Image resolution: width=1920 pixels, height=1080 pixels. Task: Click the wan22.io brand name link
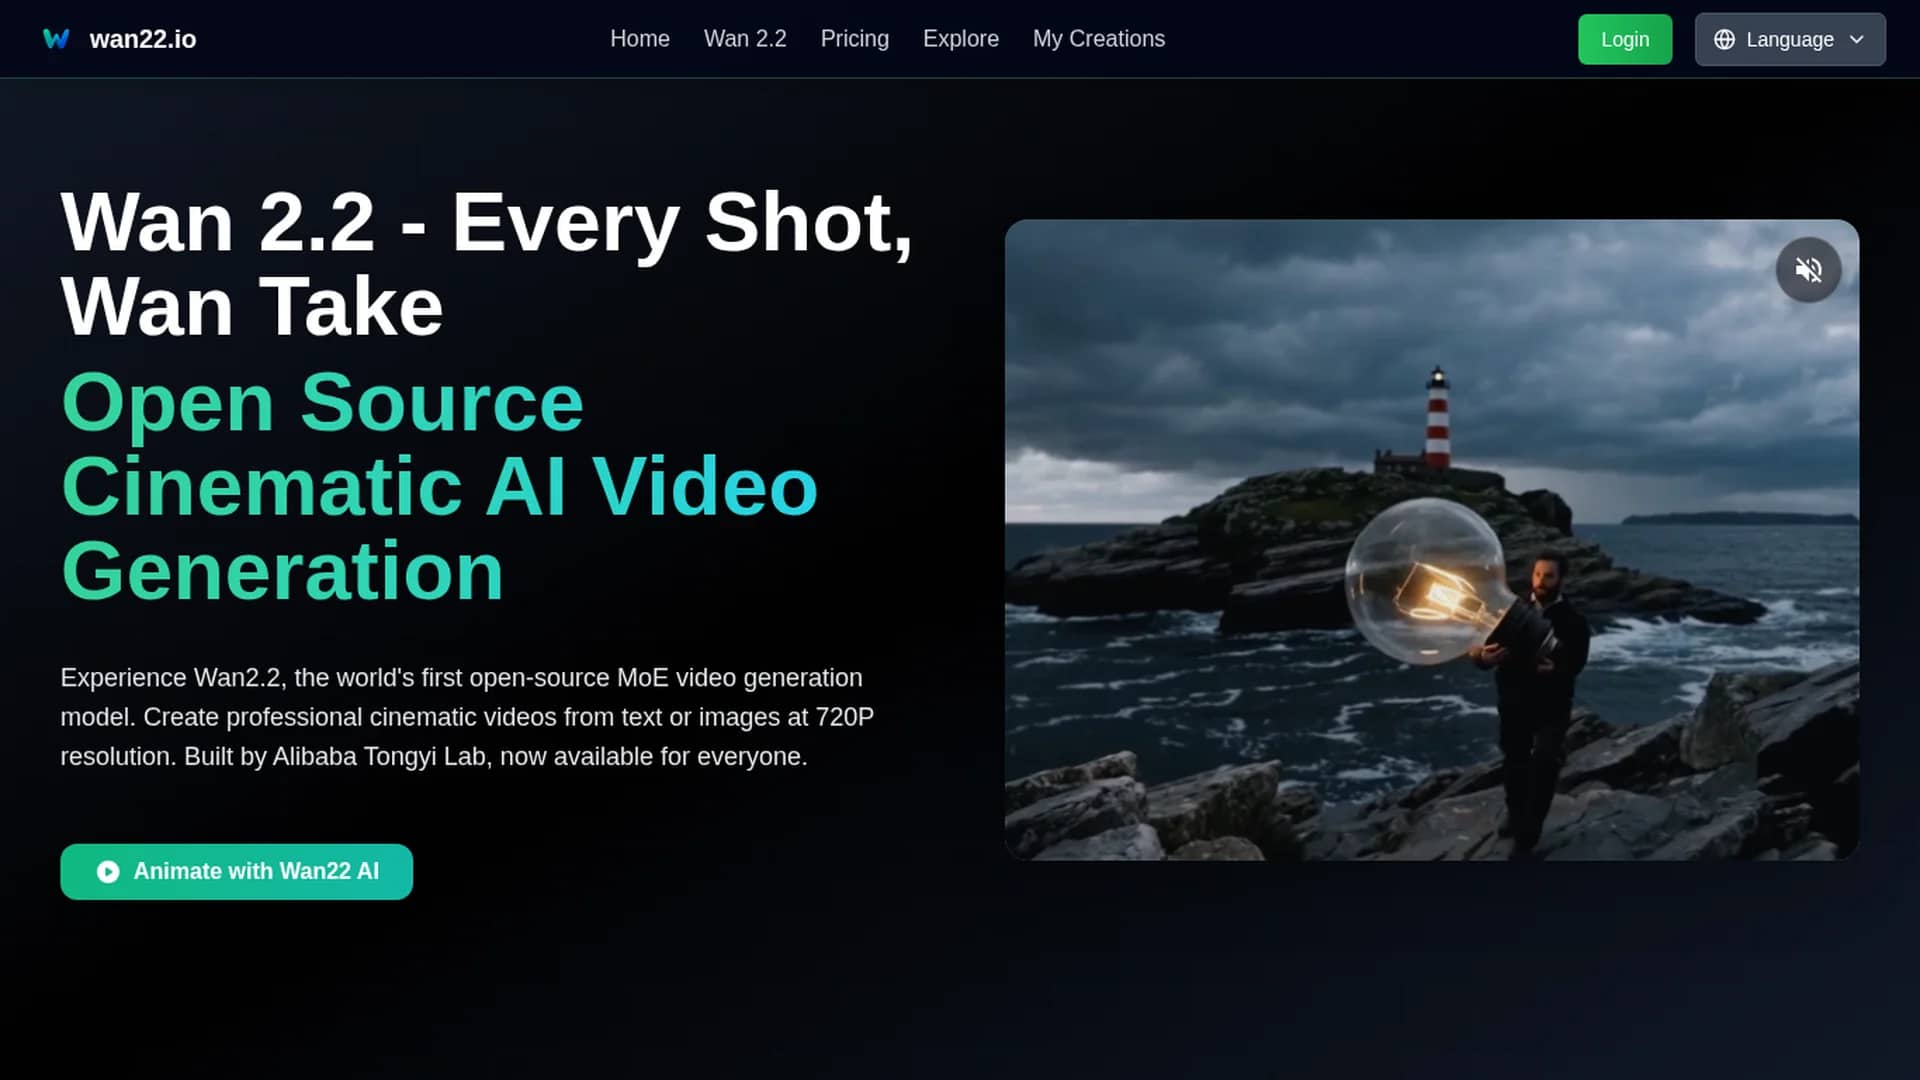(x=143, y=39)
